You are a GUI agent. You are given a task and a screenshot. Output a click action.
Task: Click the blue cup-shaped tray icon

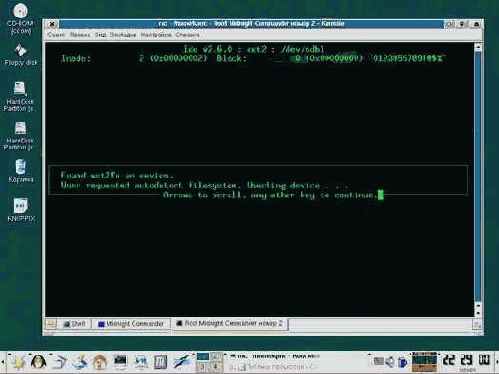coord(403,362)
